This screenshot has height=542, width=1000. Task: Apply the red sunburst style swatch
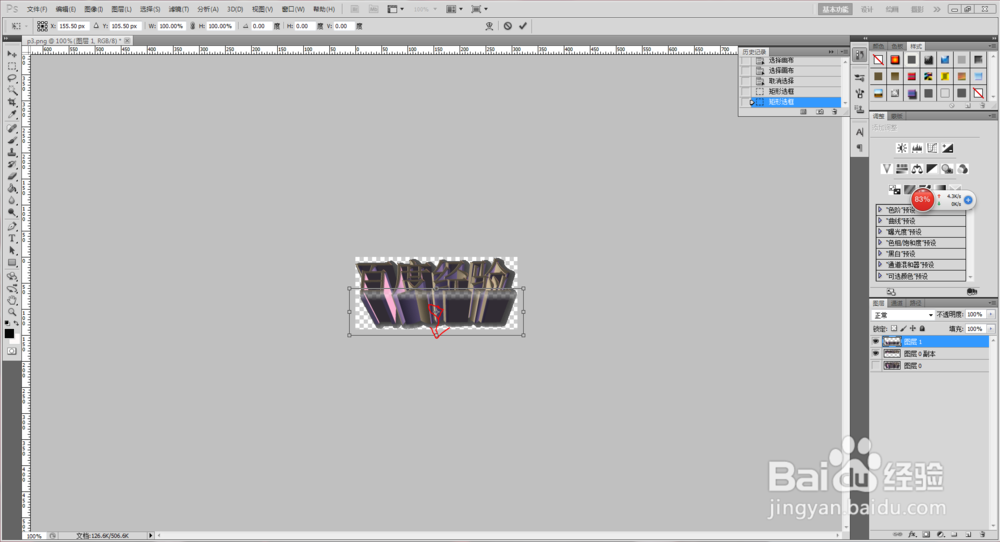coord(895,60)
